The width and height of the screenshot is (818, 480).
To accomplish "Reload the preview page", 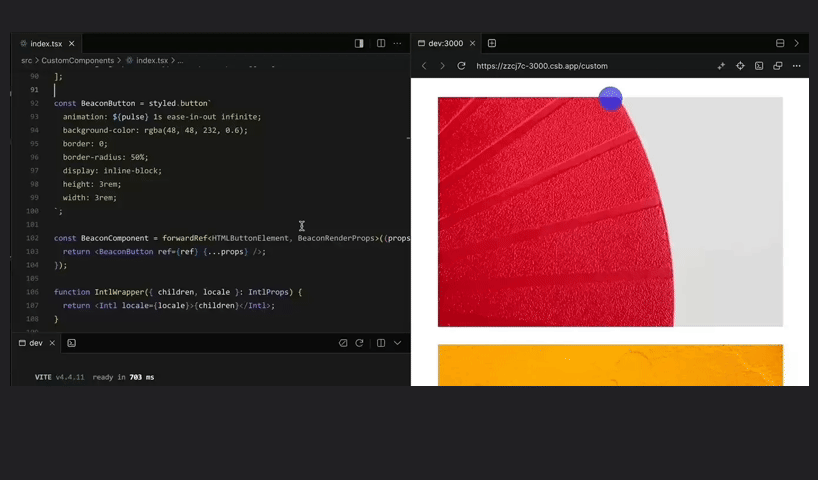I will [461, 66].
